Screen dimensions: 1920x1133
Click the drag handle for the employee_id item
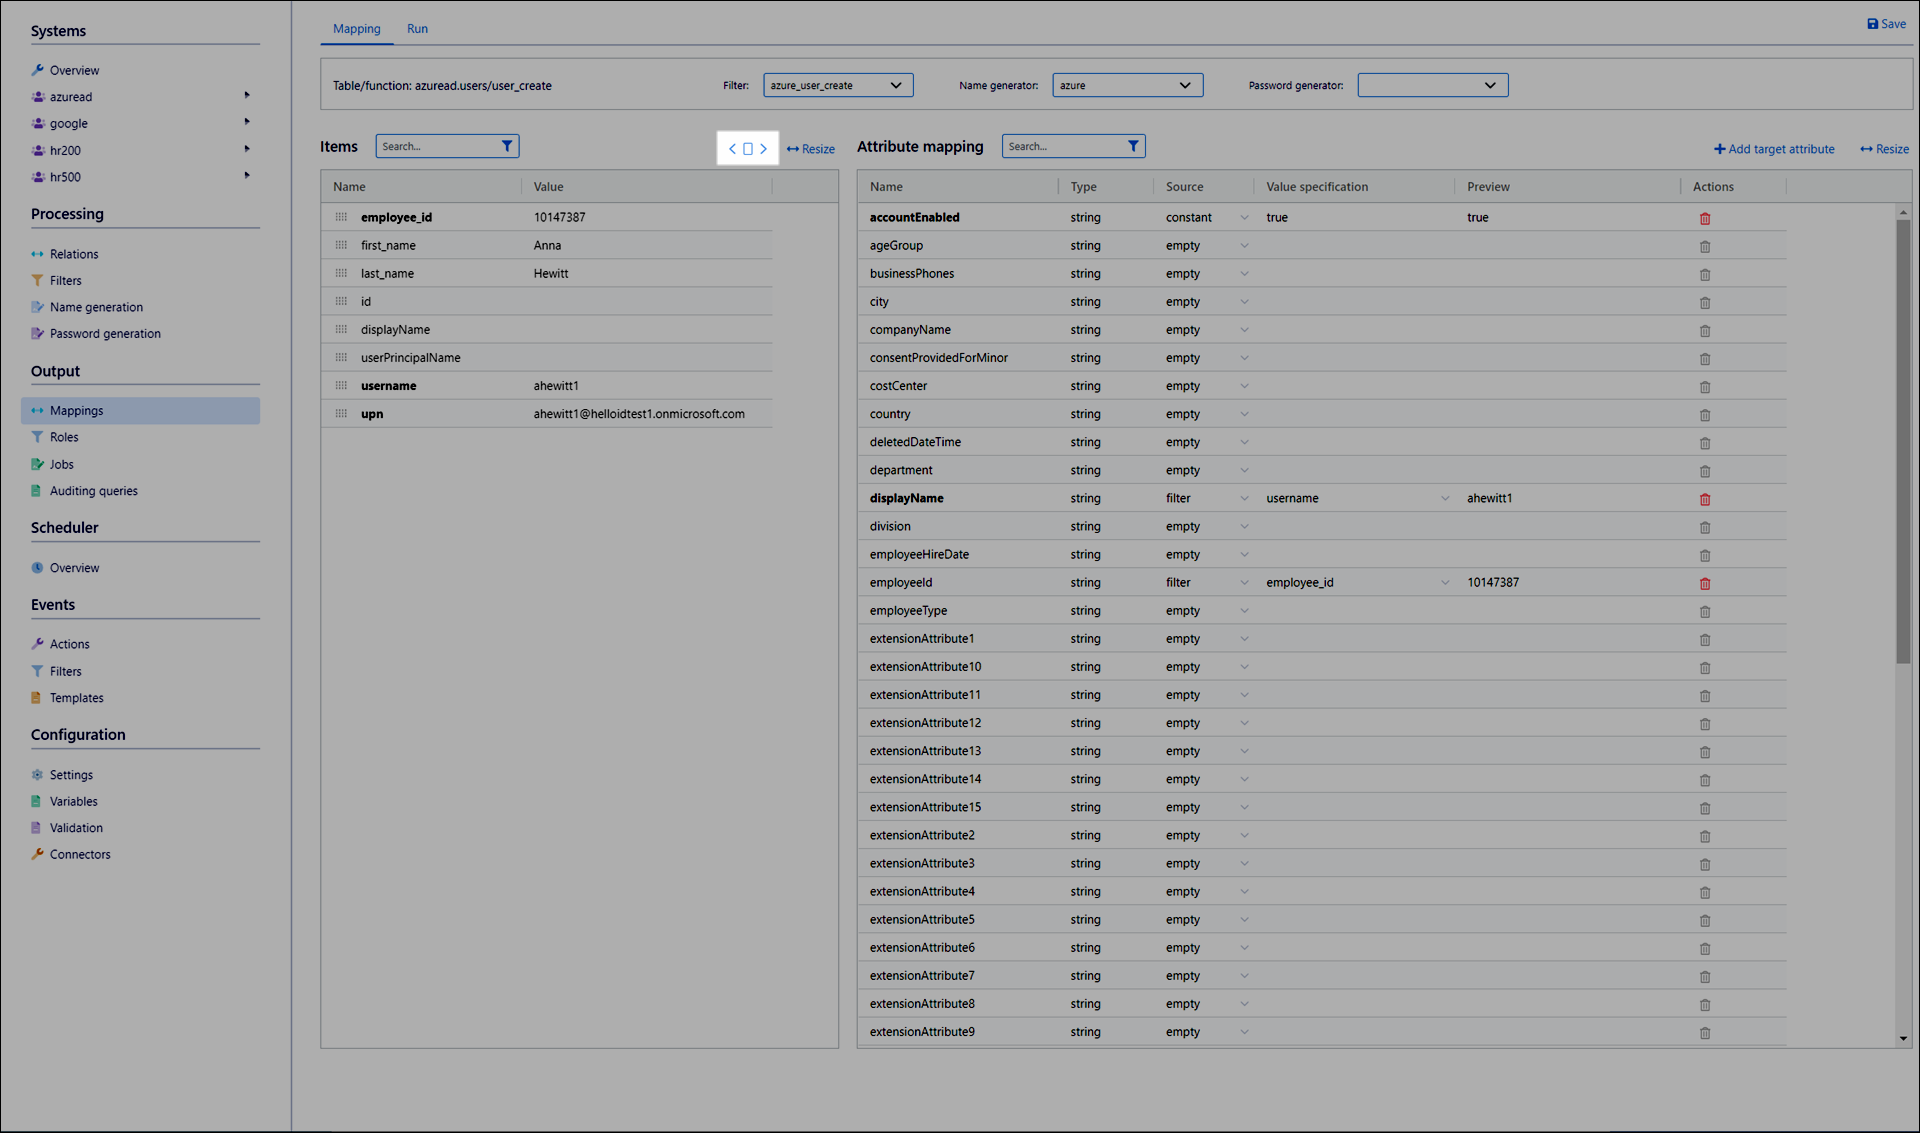[x=341, y=217]
